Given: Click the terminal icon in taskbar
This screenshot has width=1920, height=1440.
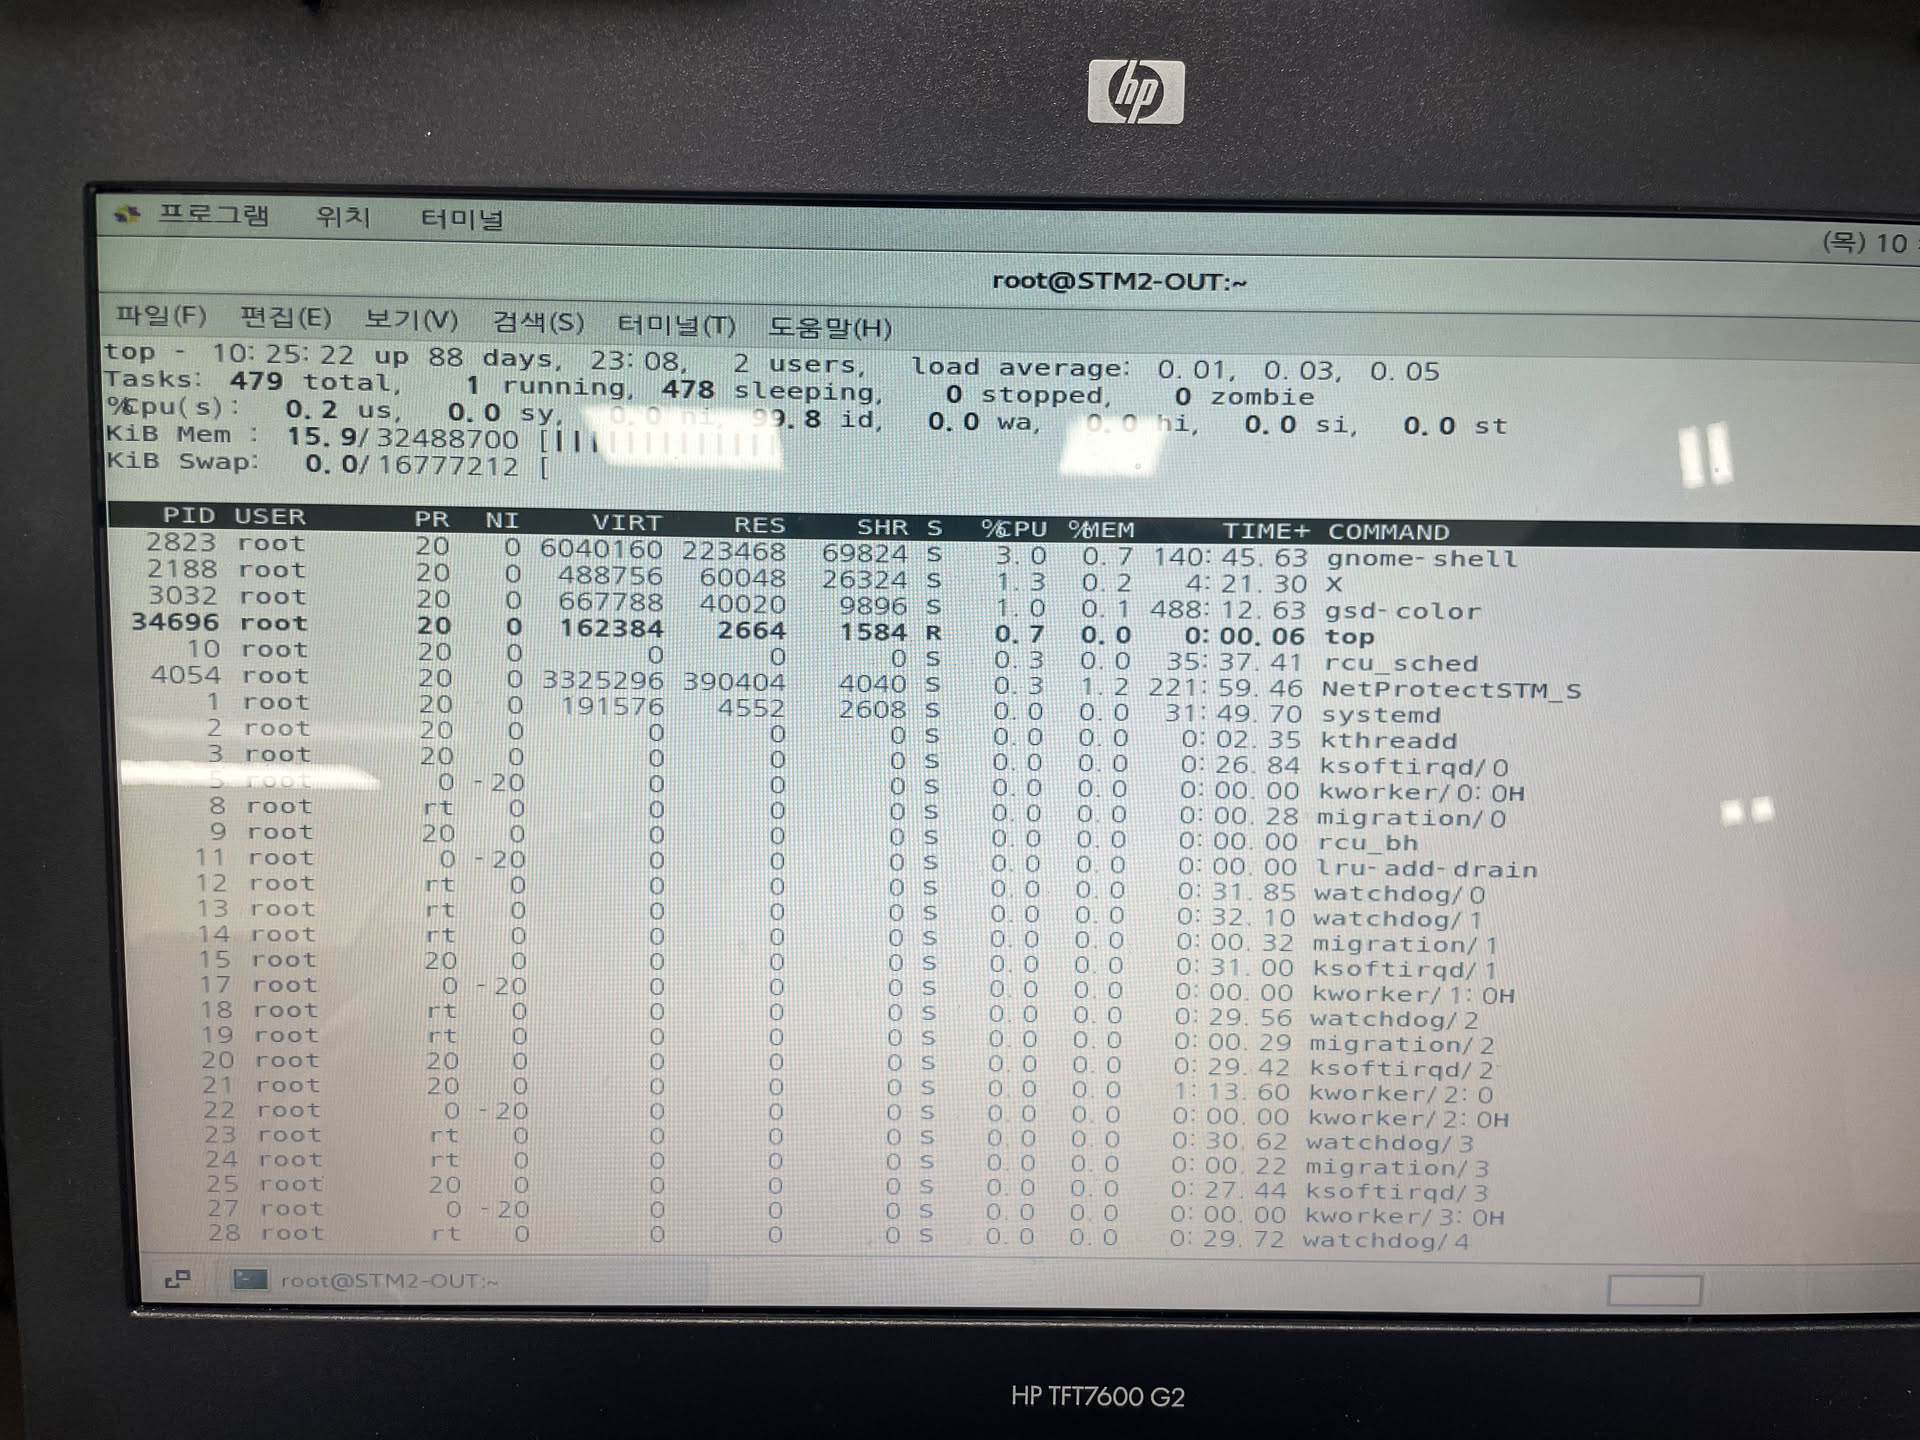Looking at the screenshot, I should 250,1279.
